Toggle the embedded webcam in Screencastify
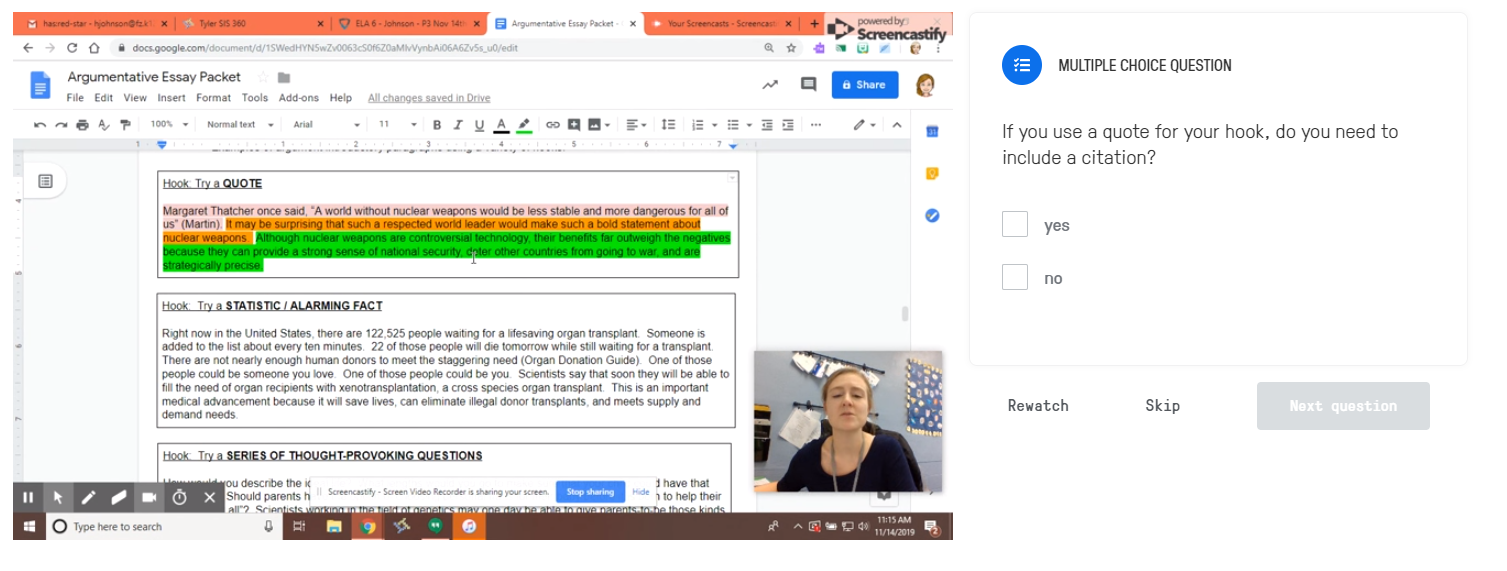 tap(149, 497)
